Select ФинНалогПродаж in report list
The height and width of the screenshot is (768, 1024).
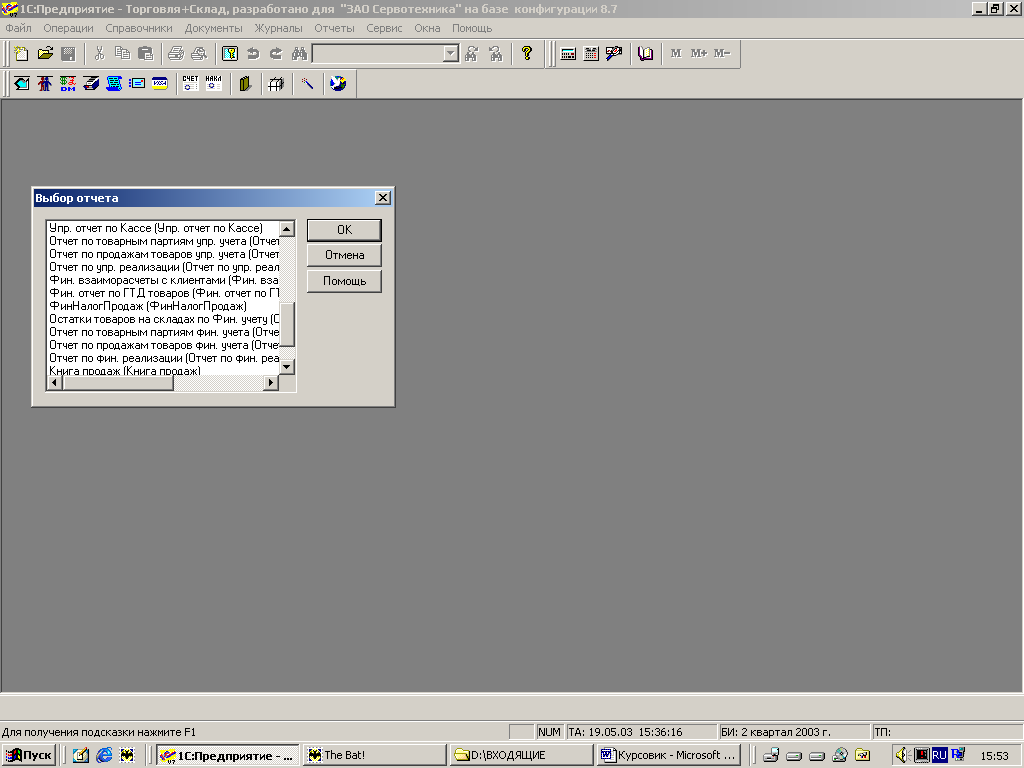[147, 305]
